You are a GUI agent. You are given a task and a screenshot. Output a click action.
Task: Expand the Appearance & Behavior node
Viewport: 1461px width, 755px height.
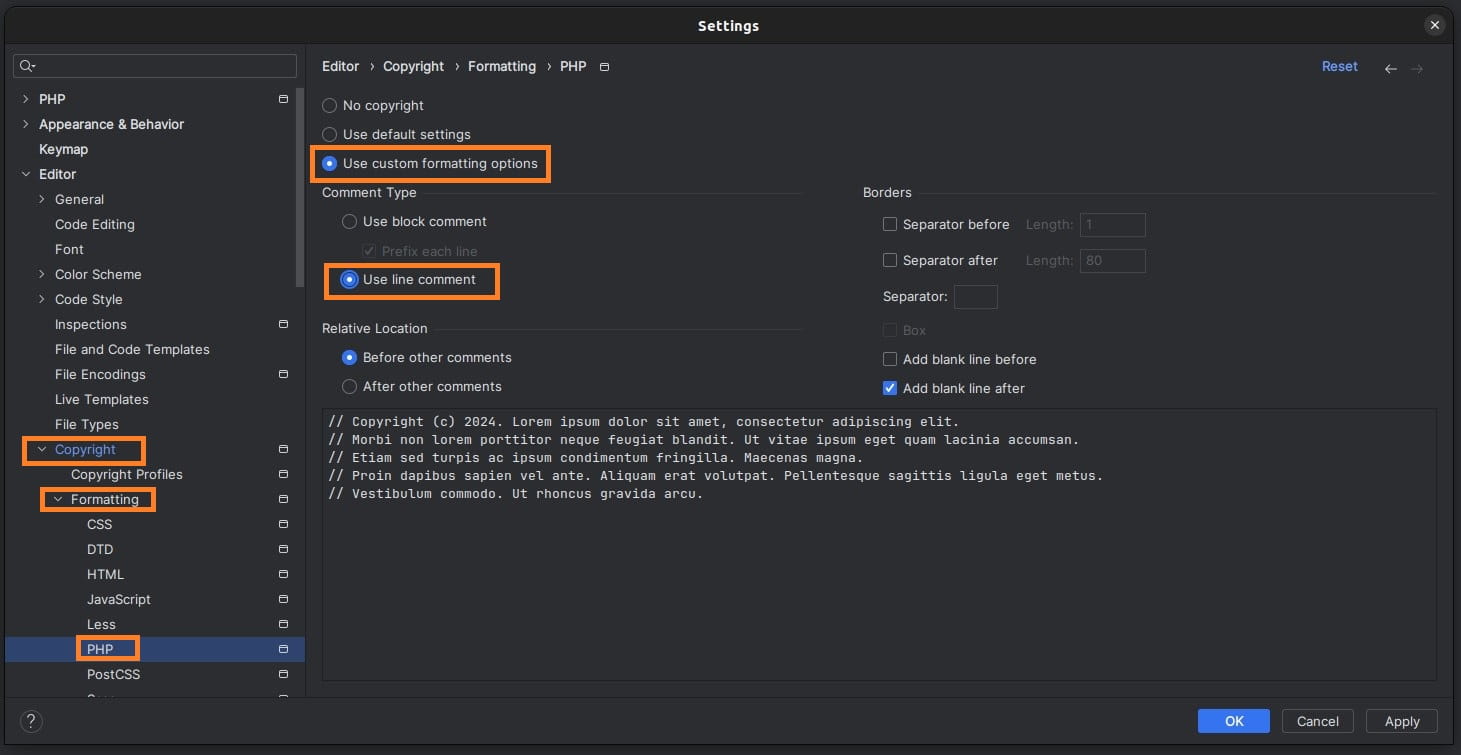pos(26,124)
